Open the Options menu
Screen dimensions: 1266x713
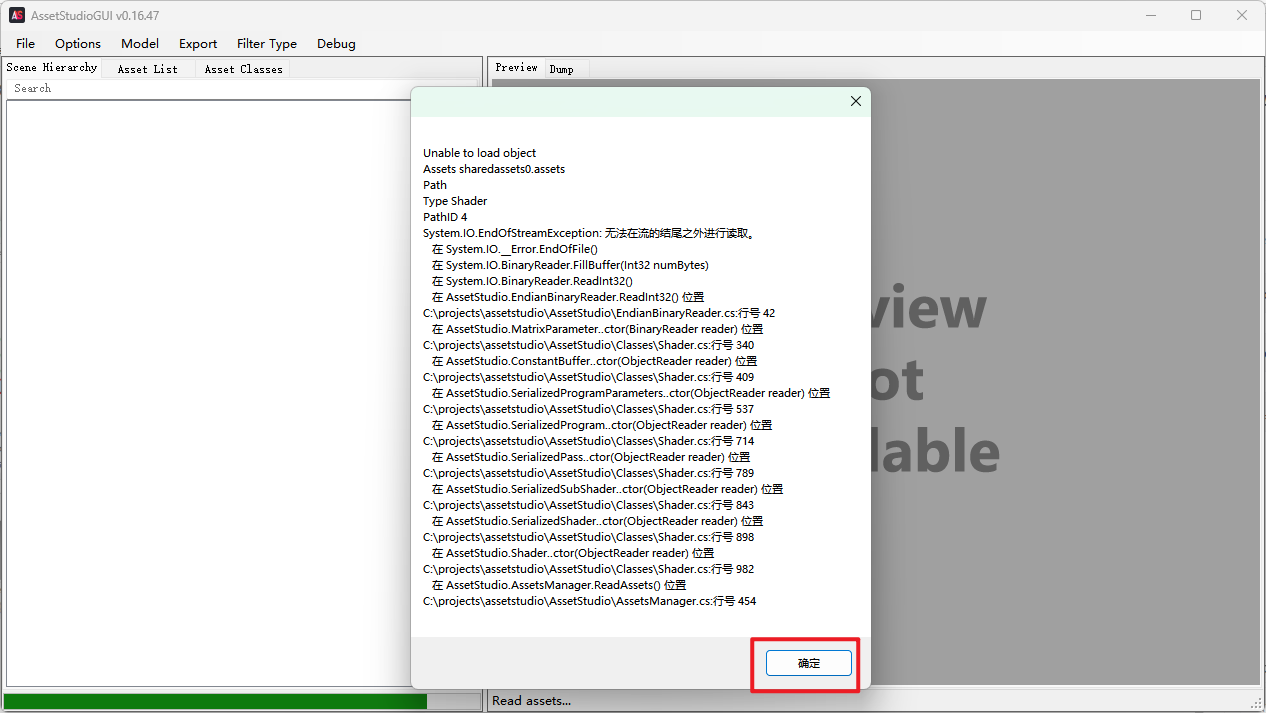[78, 43]
